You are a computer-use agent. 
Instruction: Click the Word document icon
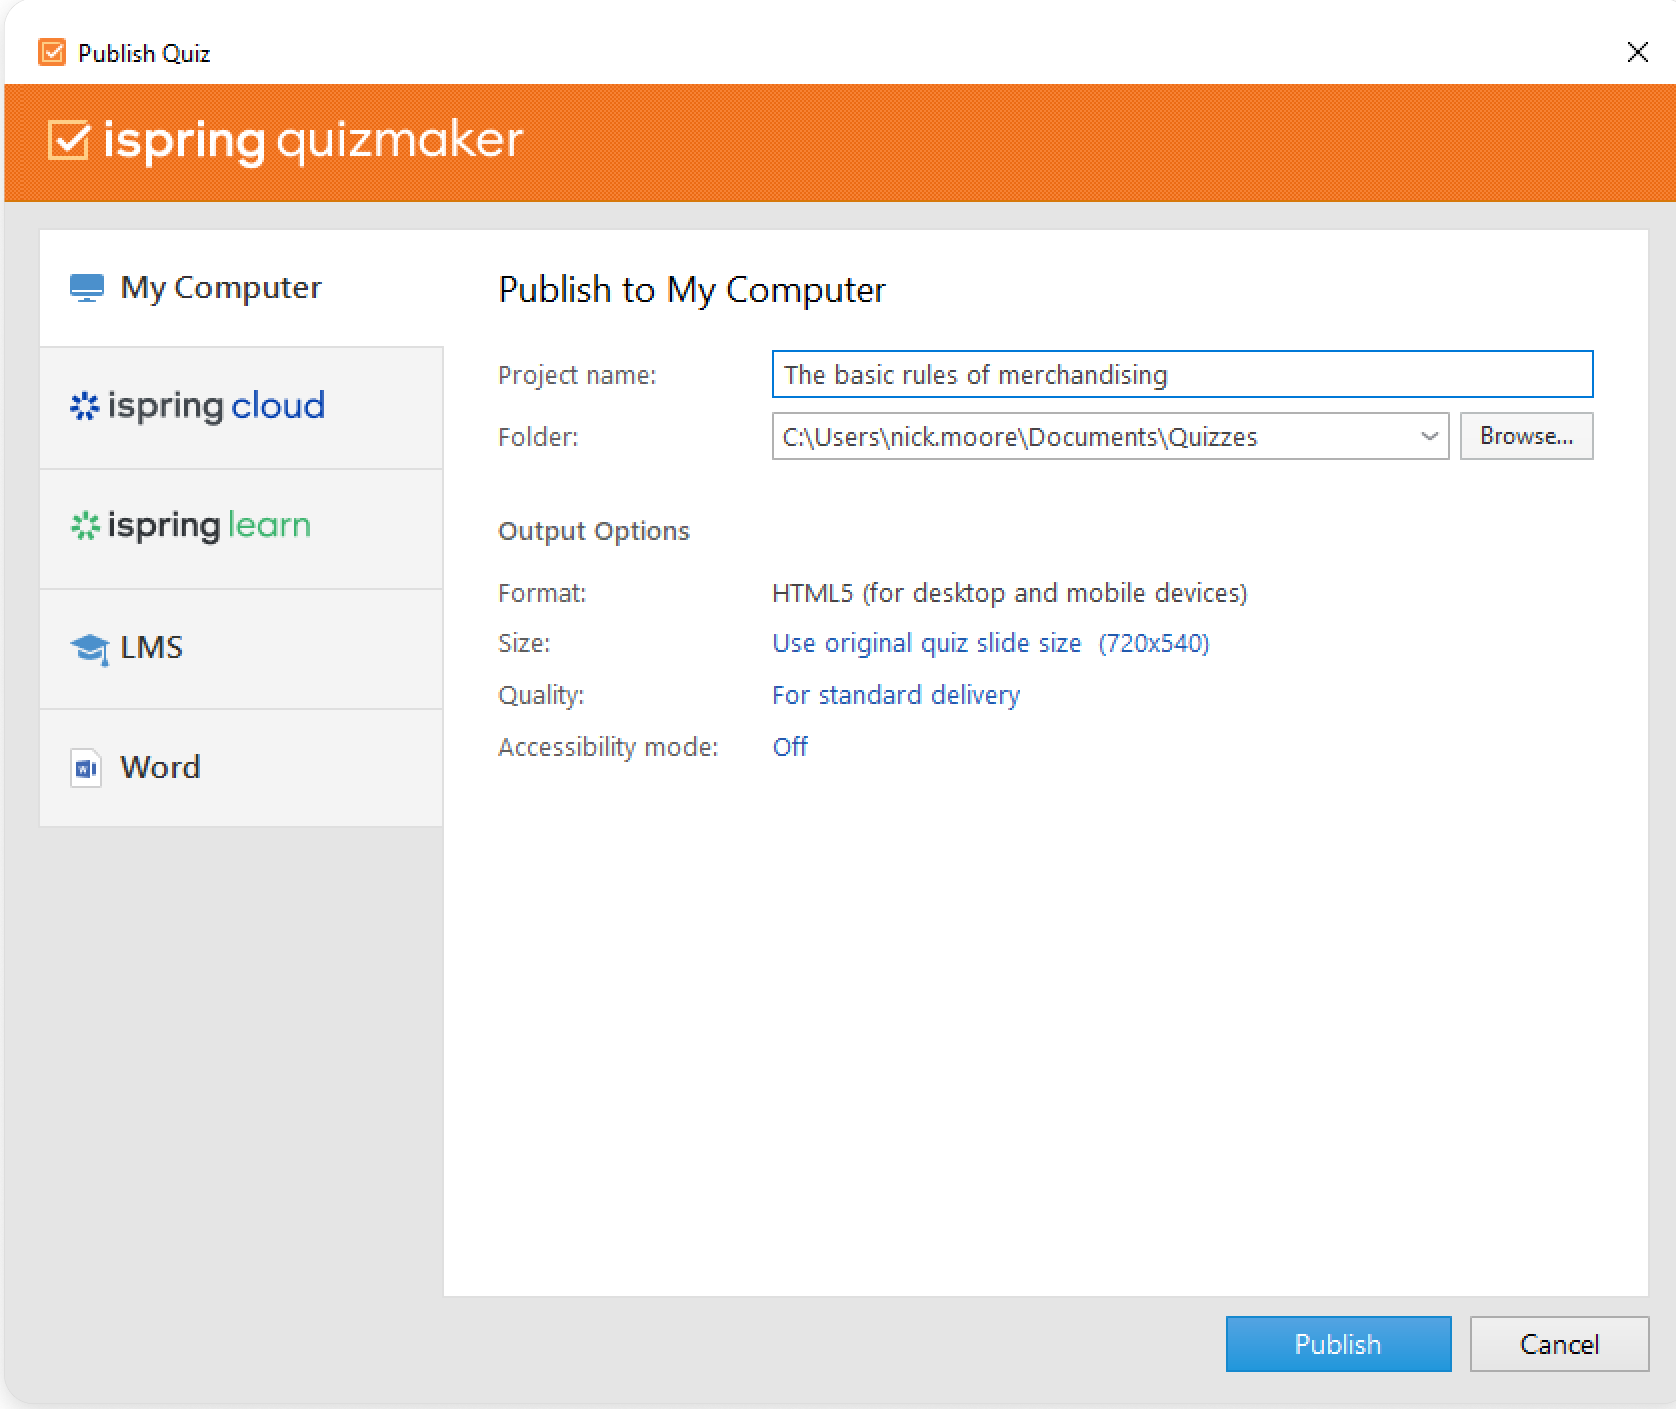pyautogui.click(x=86, y=768)
